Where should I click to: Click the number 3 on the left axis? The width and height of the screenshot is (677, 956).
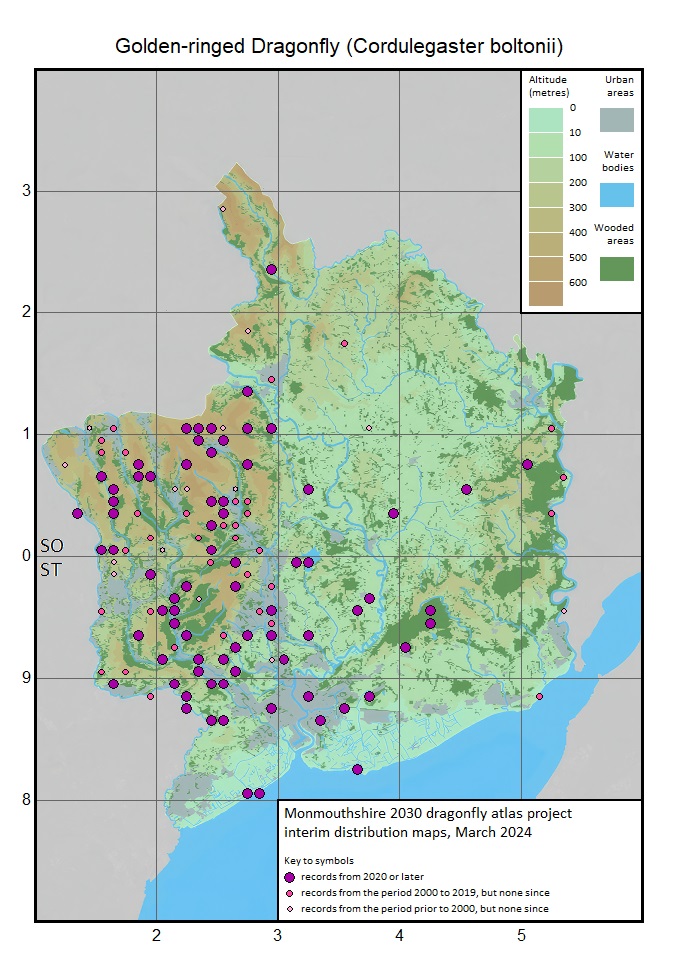pos(21,190)
